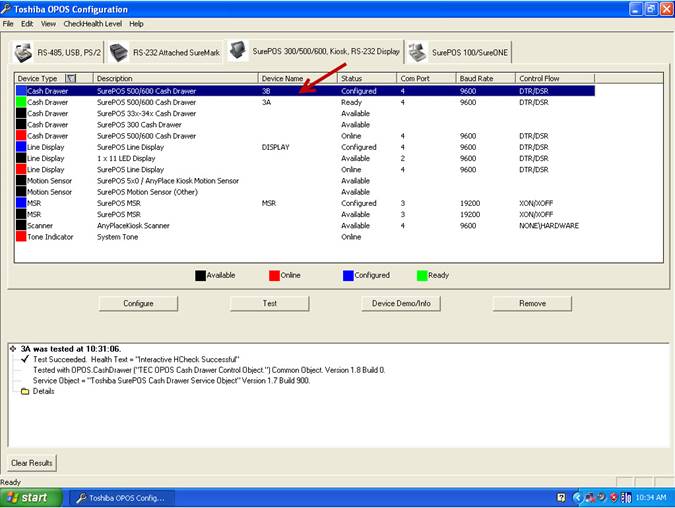Open the View menu

click(48, 23)
